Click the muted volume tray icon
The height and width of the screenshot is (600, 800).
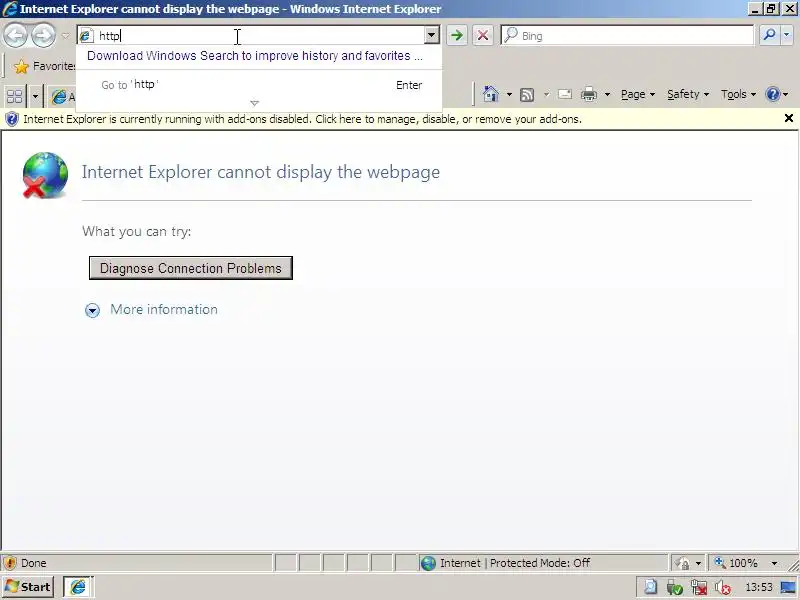[723, 588]
